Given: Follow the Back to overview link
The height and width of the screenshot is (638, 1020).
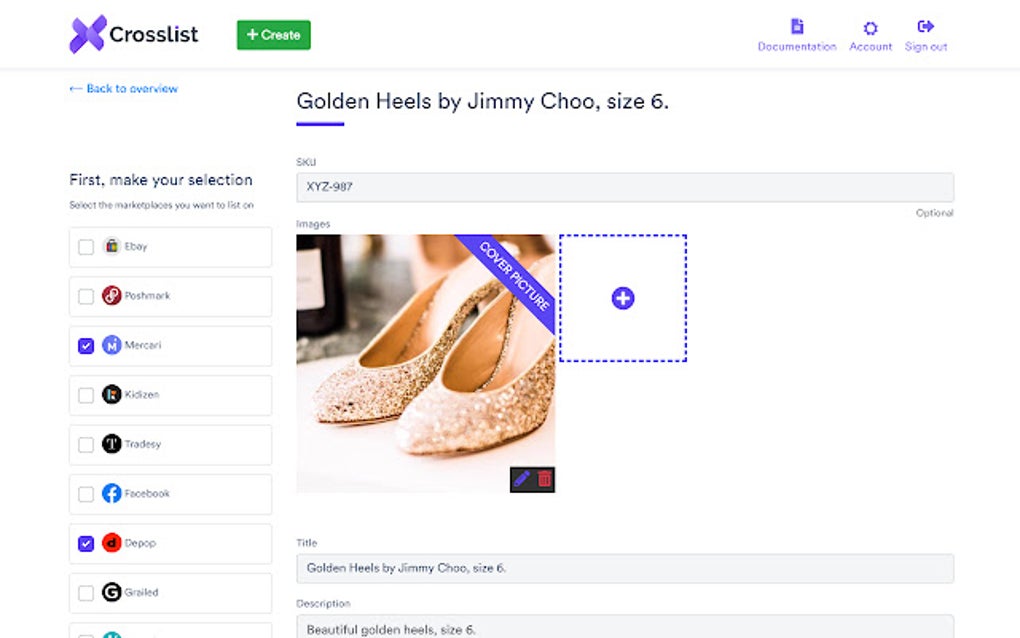Looking at the screenshot, I should coord(122,88).
